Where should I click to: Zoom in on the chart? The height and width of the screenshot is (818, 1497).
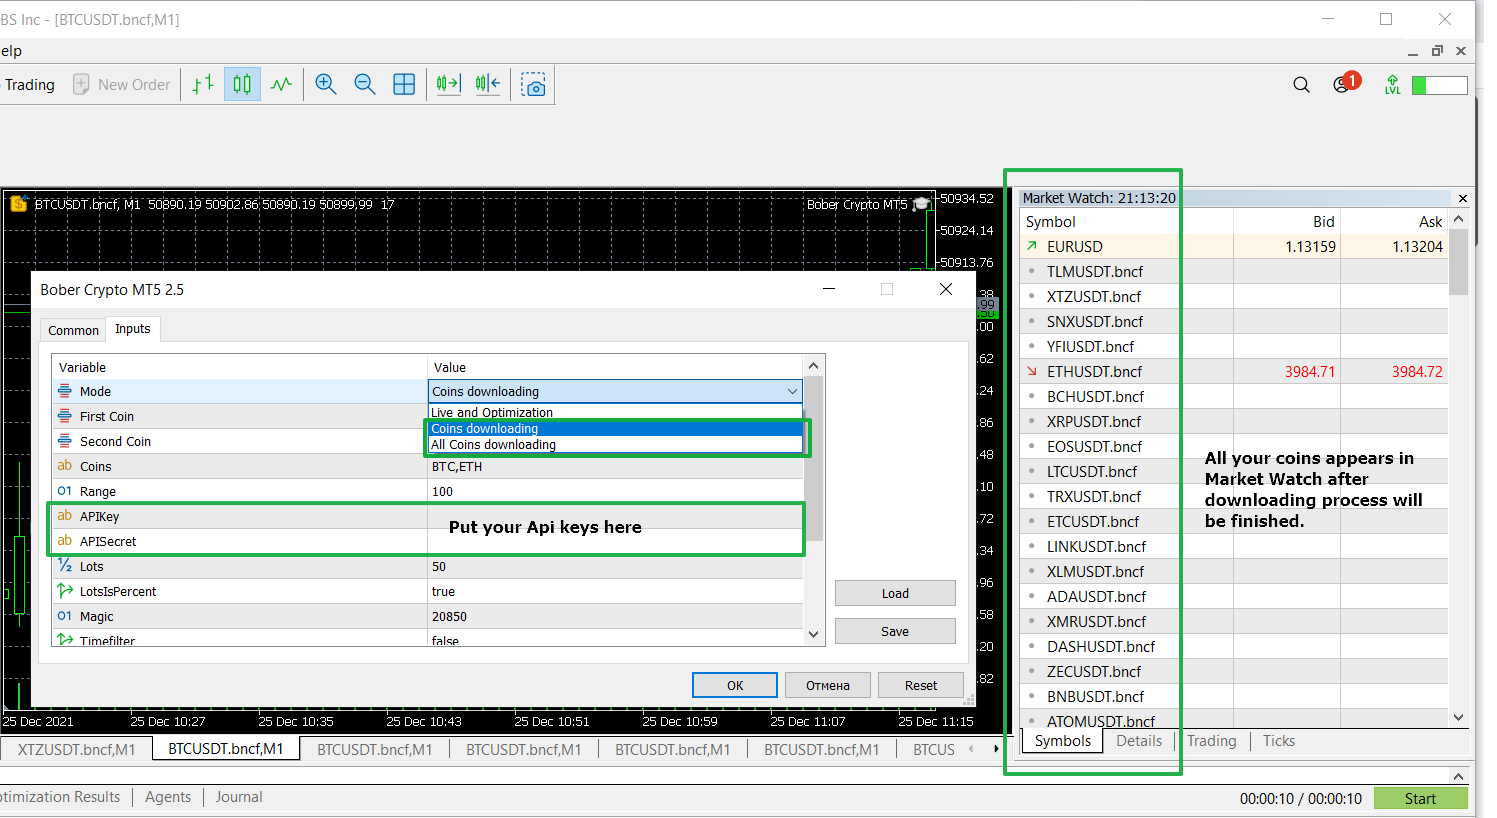click(x=326, y=85)
